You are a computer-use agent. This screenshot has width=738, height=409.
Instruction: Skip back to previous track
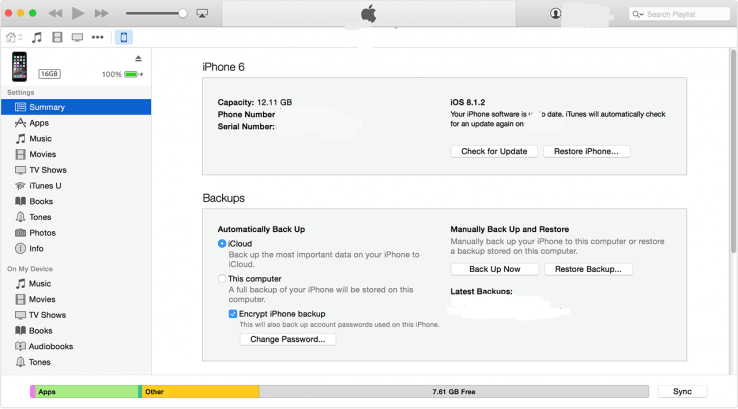[56, 13]
